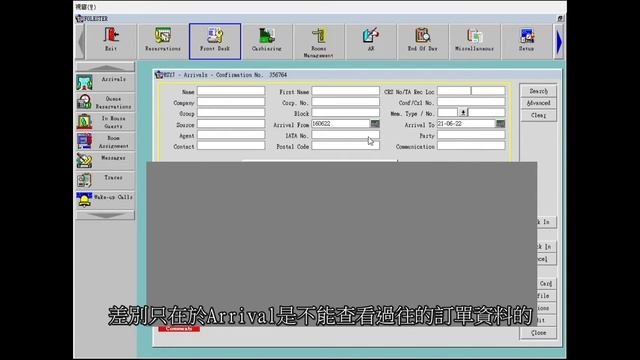Click the Agent input field
The height and width of the screenshot is (360, 640).
(231, 135)
